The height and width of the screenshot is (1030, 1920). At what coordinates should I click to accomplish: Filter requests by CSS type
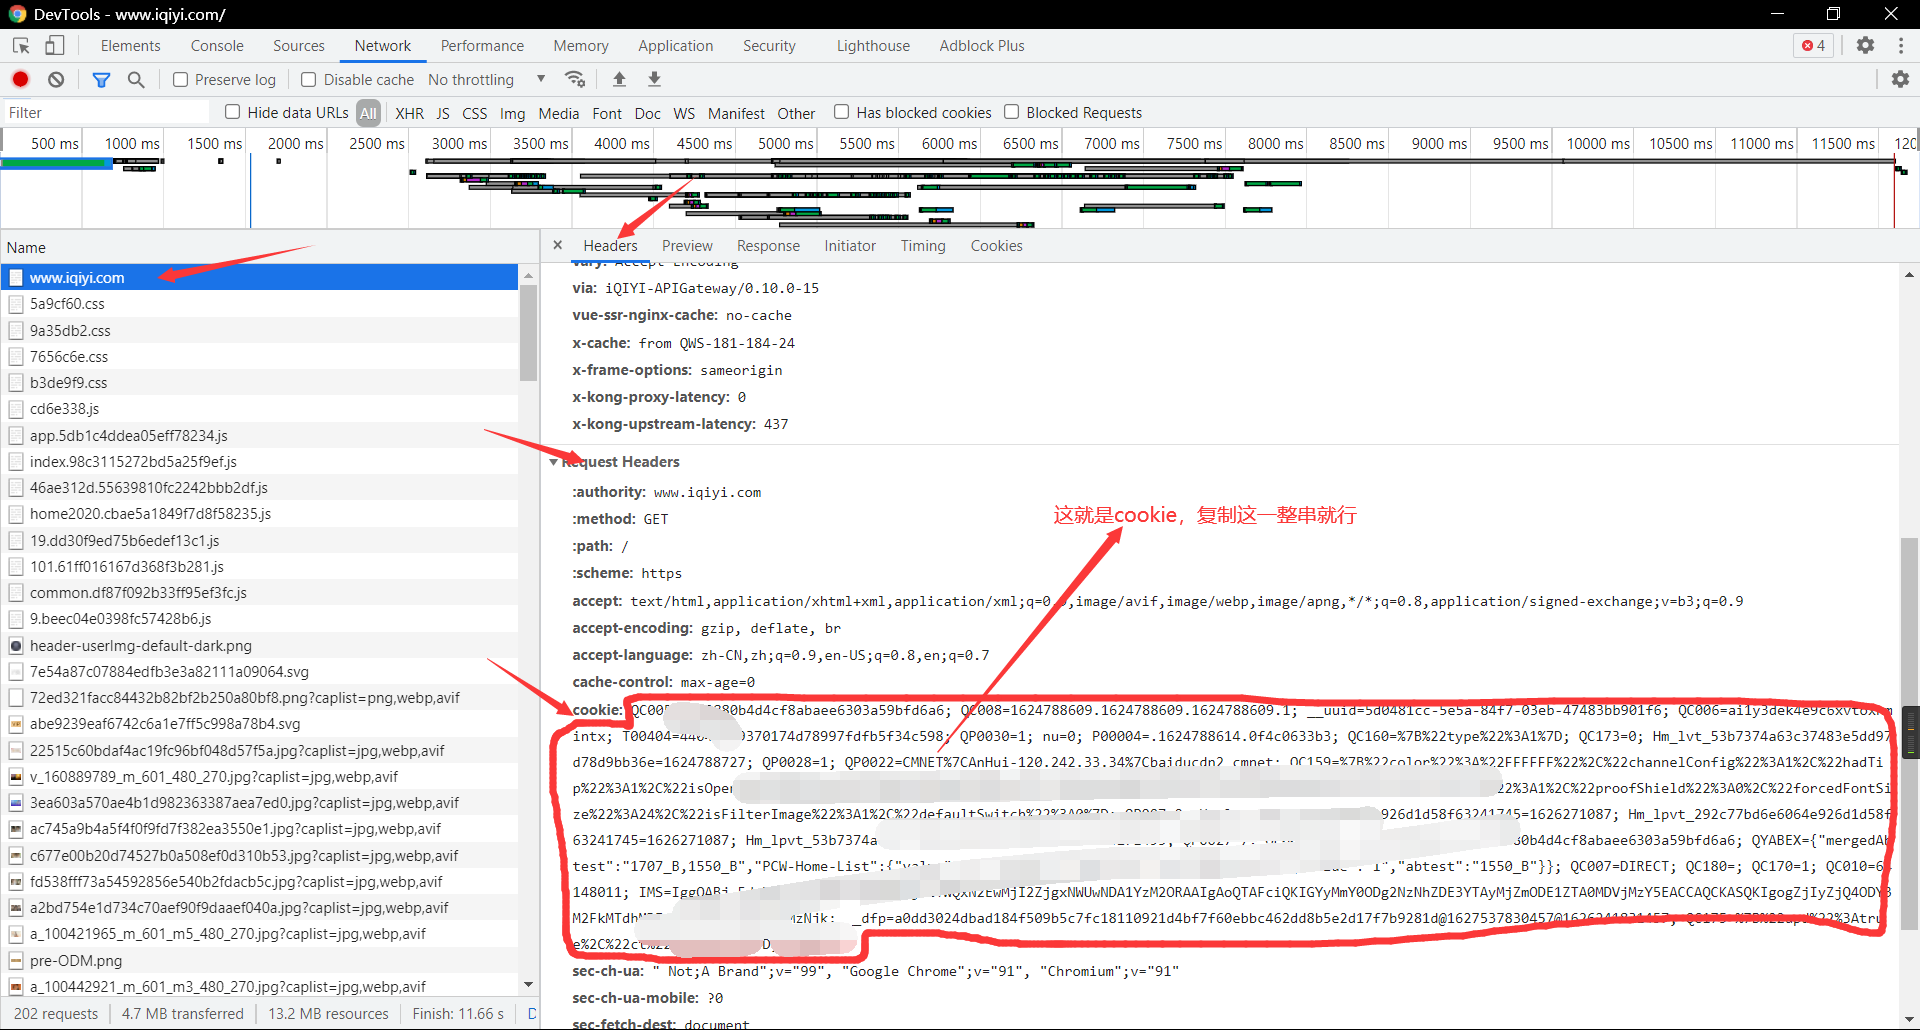click(475, 113)
